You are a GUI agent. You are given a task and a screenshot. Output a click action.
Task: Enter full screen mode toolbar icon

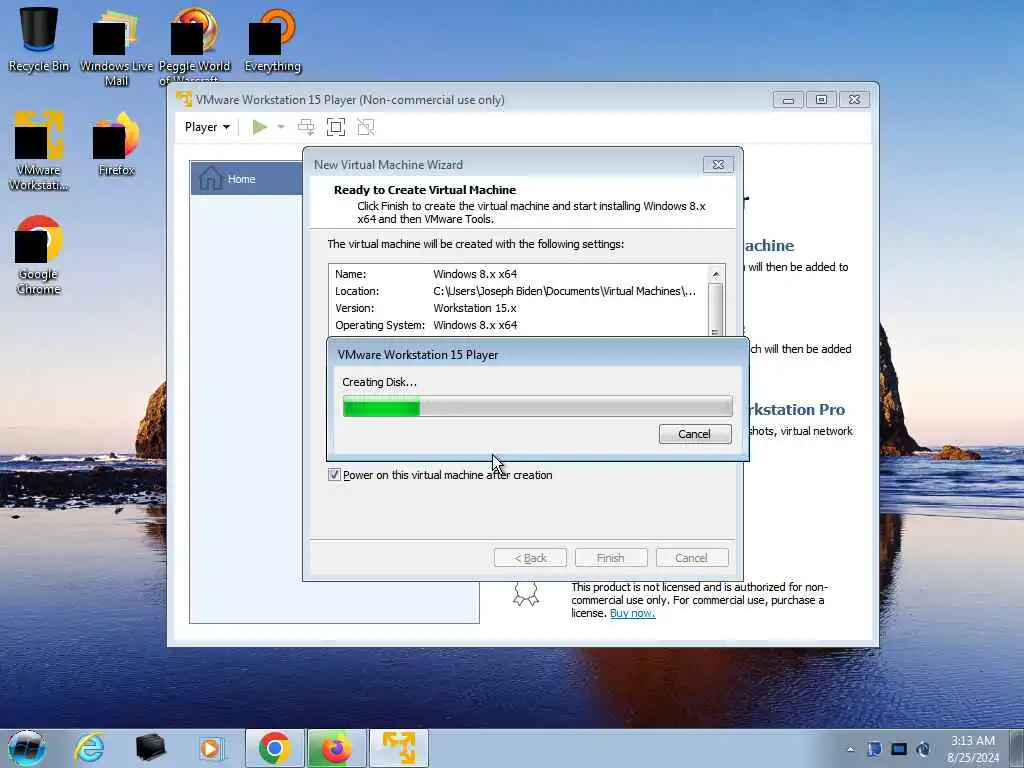(x=336, y=127)
